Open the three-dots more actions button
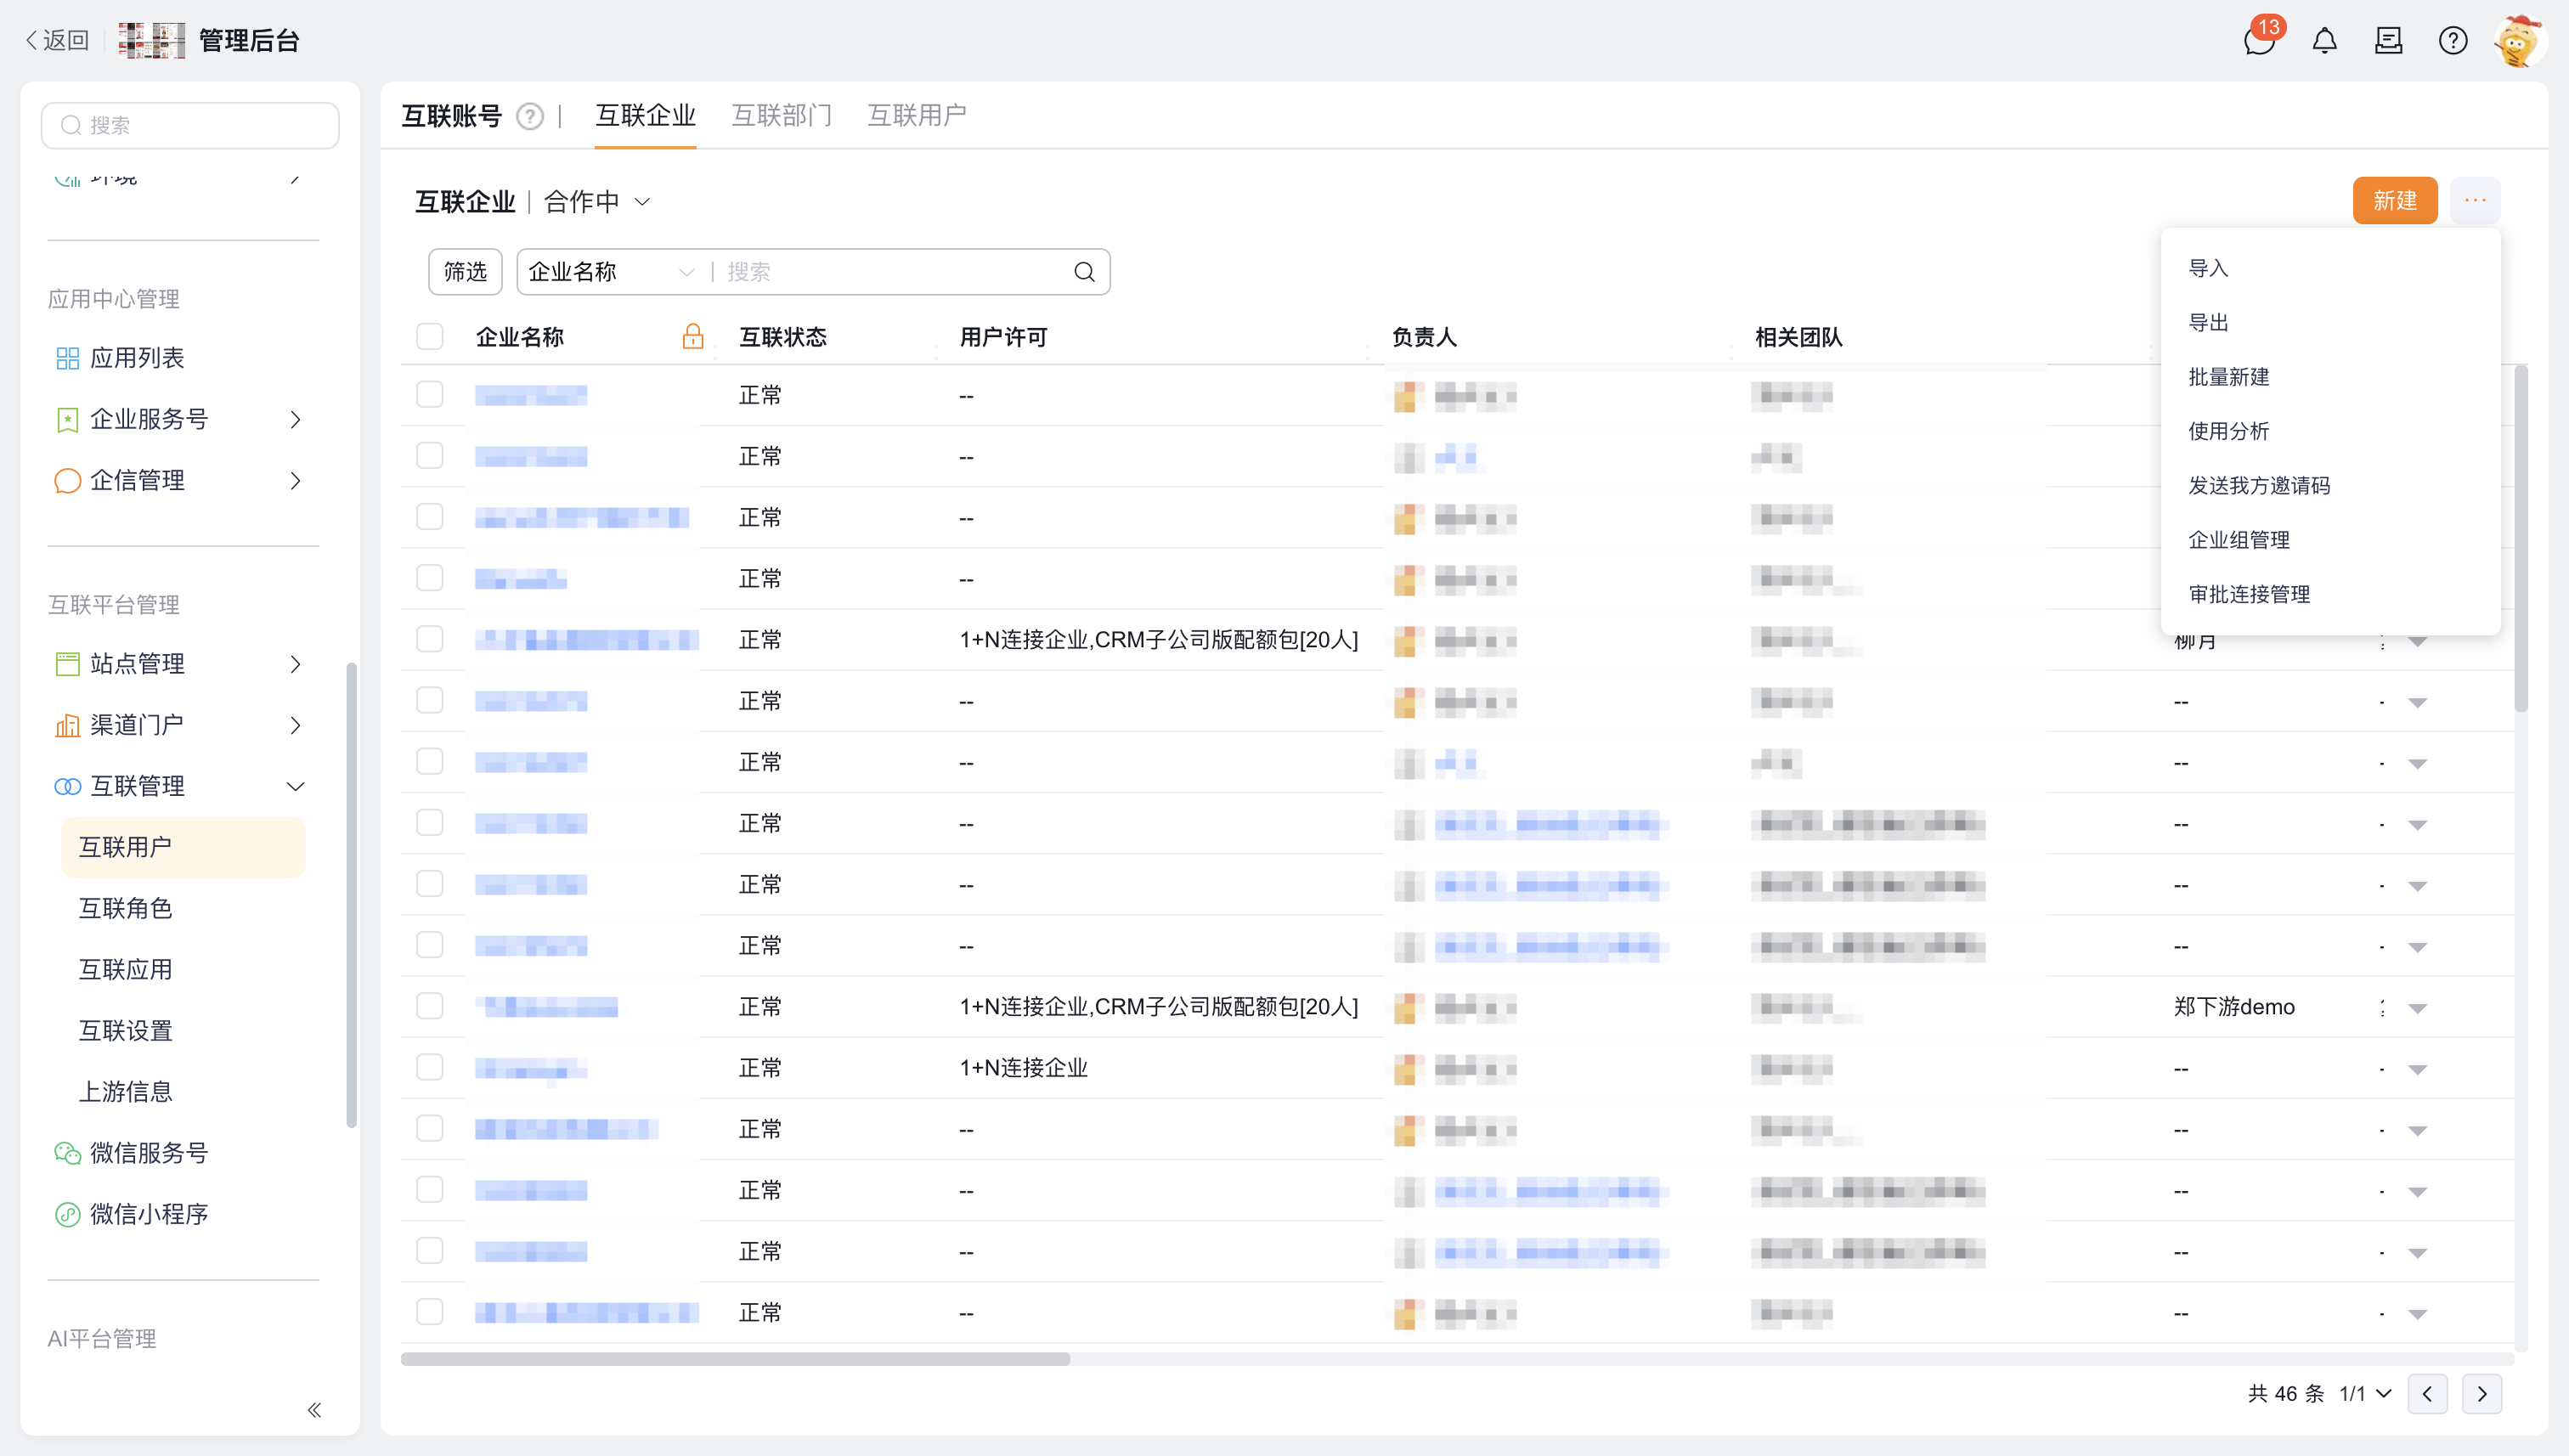The image size is (2569, 1456). [x=2475, y=201]
